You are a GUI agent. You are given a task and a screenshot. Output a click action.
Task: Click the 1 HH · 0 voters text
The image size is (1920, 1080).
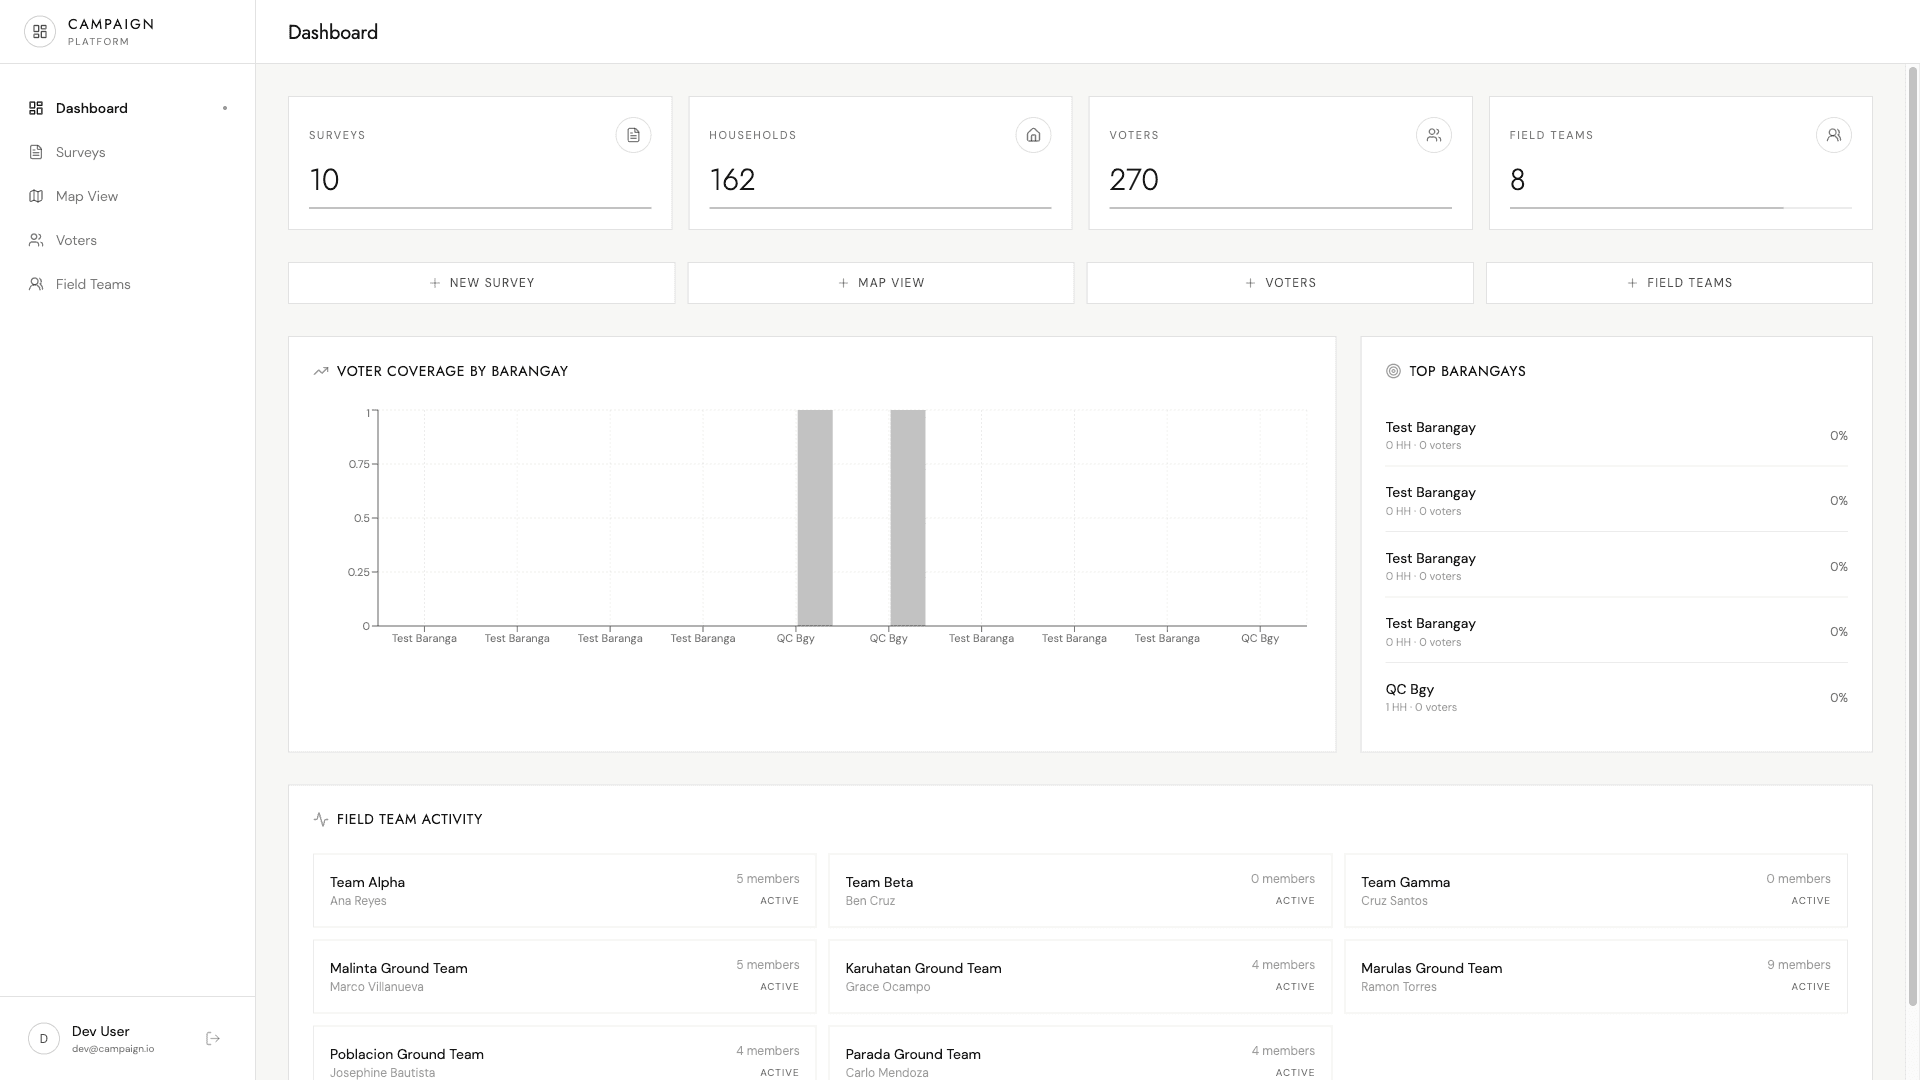1421,707
